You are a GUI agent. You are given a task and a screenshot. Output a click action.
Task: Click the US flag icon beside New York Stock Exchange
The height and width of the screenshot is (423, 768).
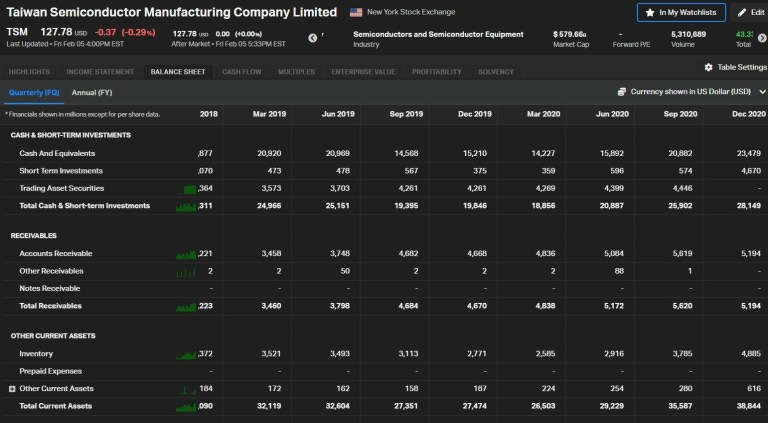[x=356, y=12]
